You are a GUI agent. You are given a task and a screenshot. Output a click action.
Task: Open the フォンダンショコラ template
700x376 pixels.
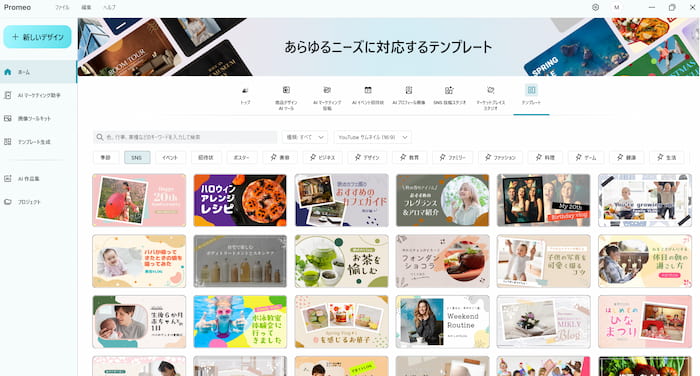click(x=442, y=261)
